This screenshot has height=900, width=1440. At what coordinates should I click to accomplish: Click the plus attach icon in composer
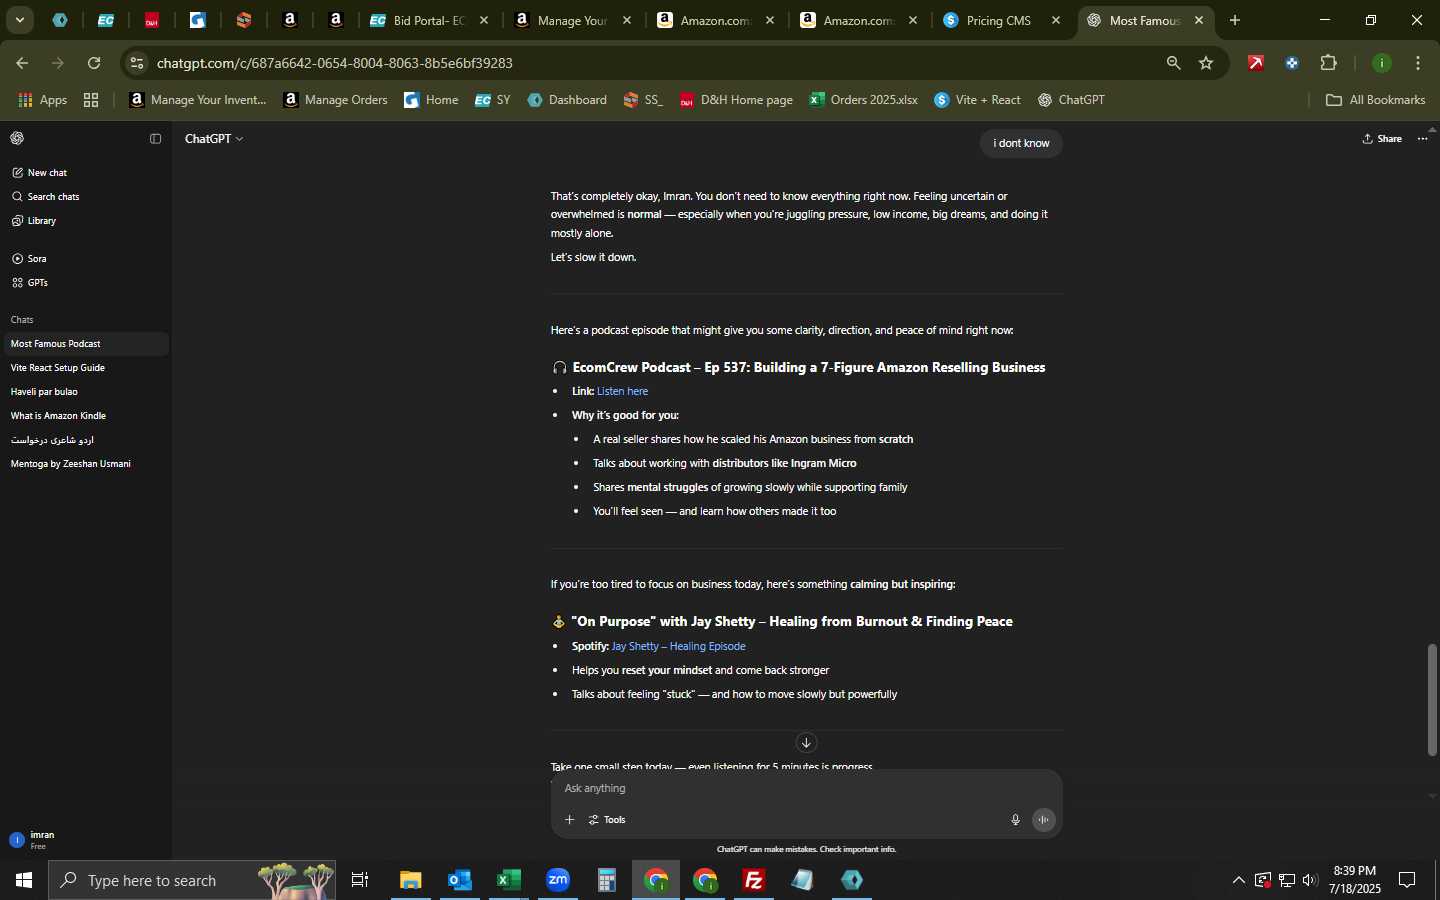tap(569, 820)
